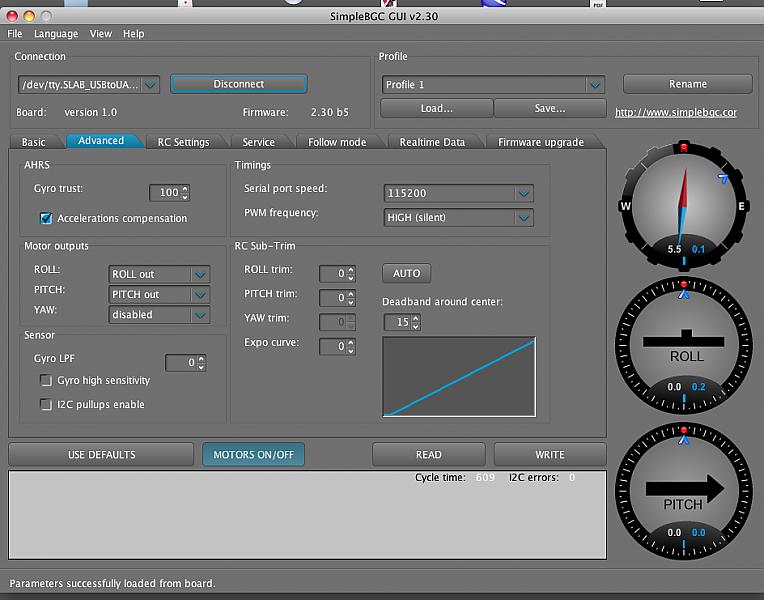764x600 pixels.
Task: Switch to the RC Settings tab
Action: click(x=183, y=142)
